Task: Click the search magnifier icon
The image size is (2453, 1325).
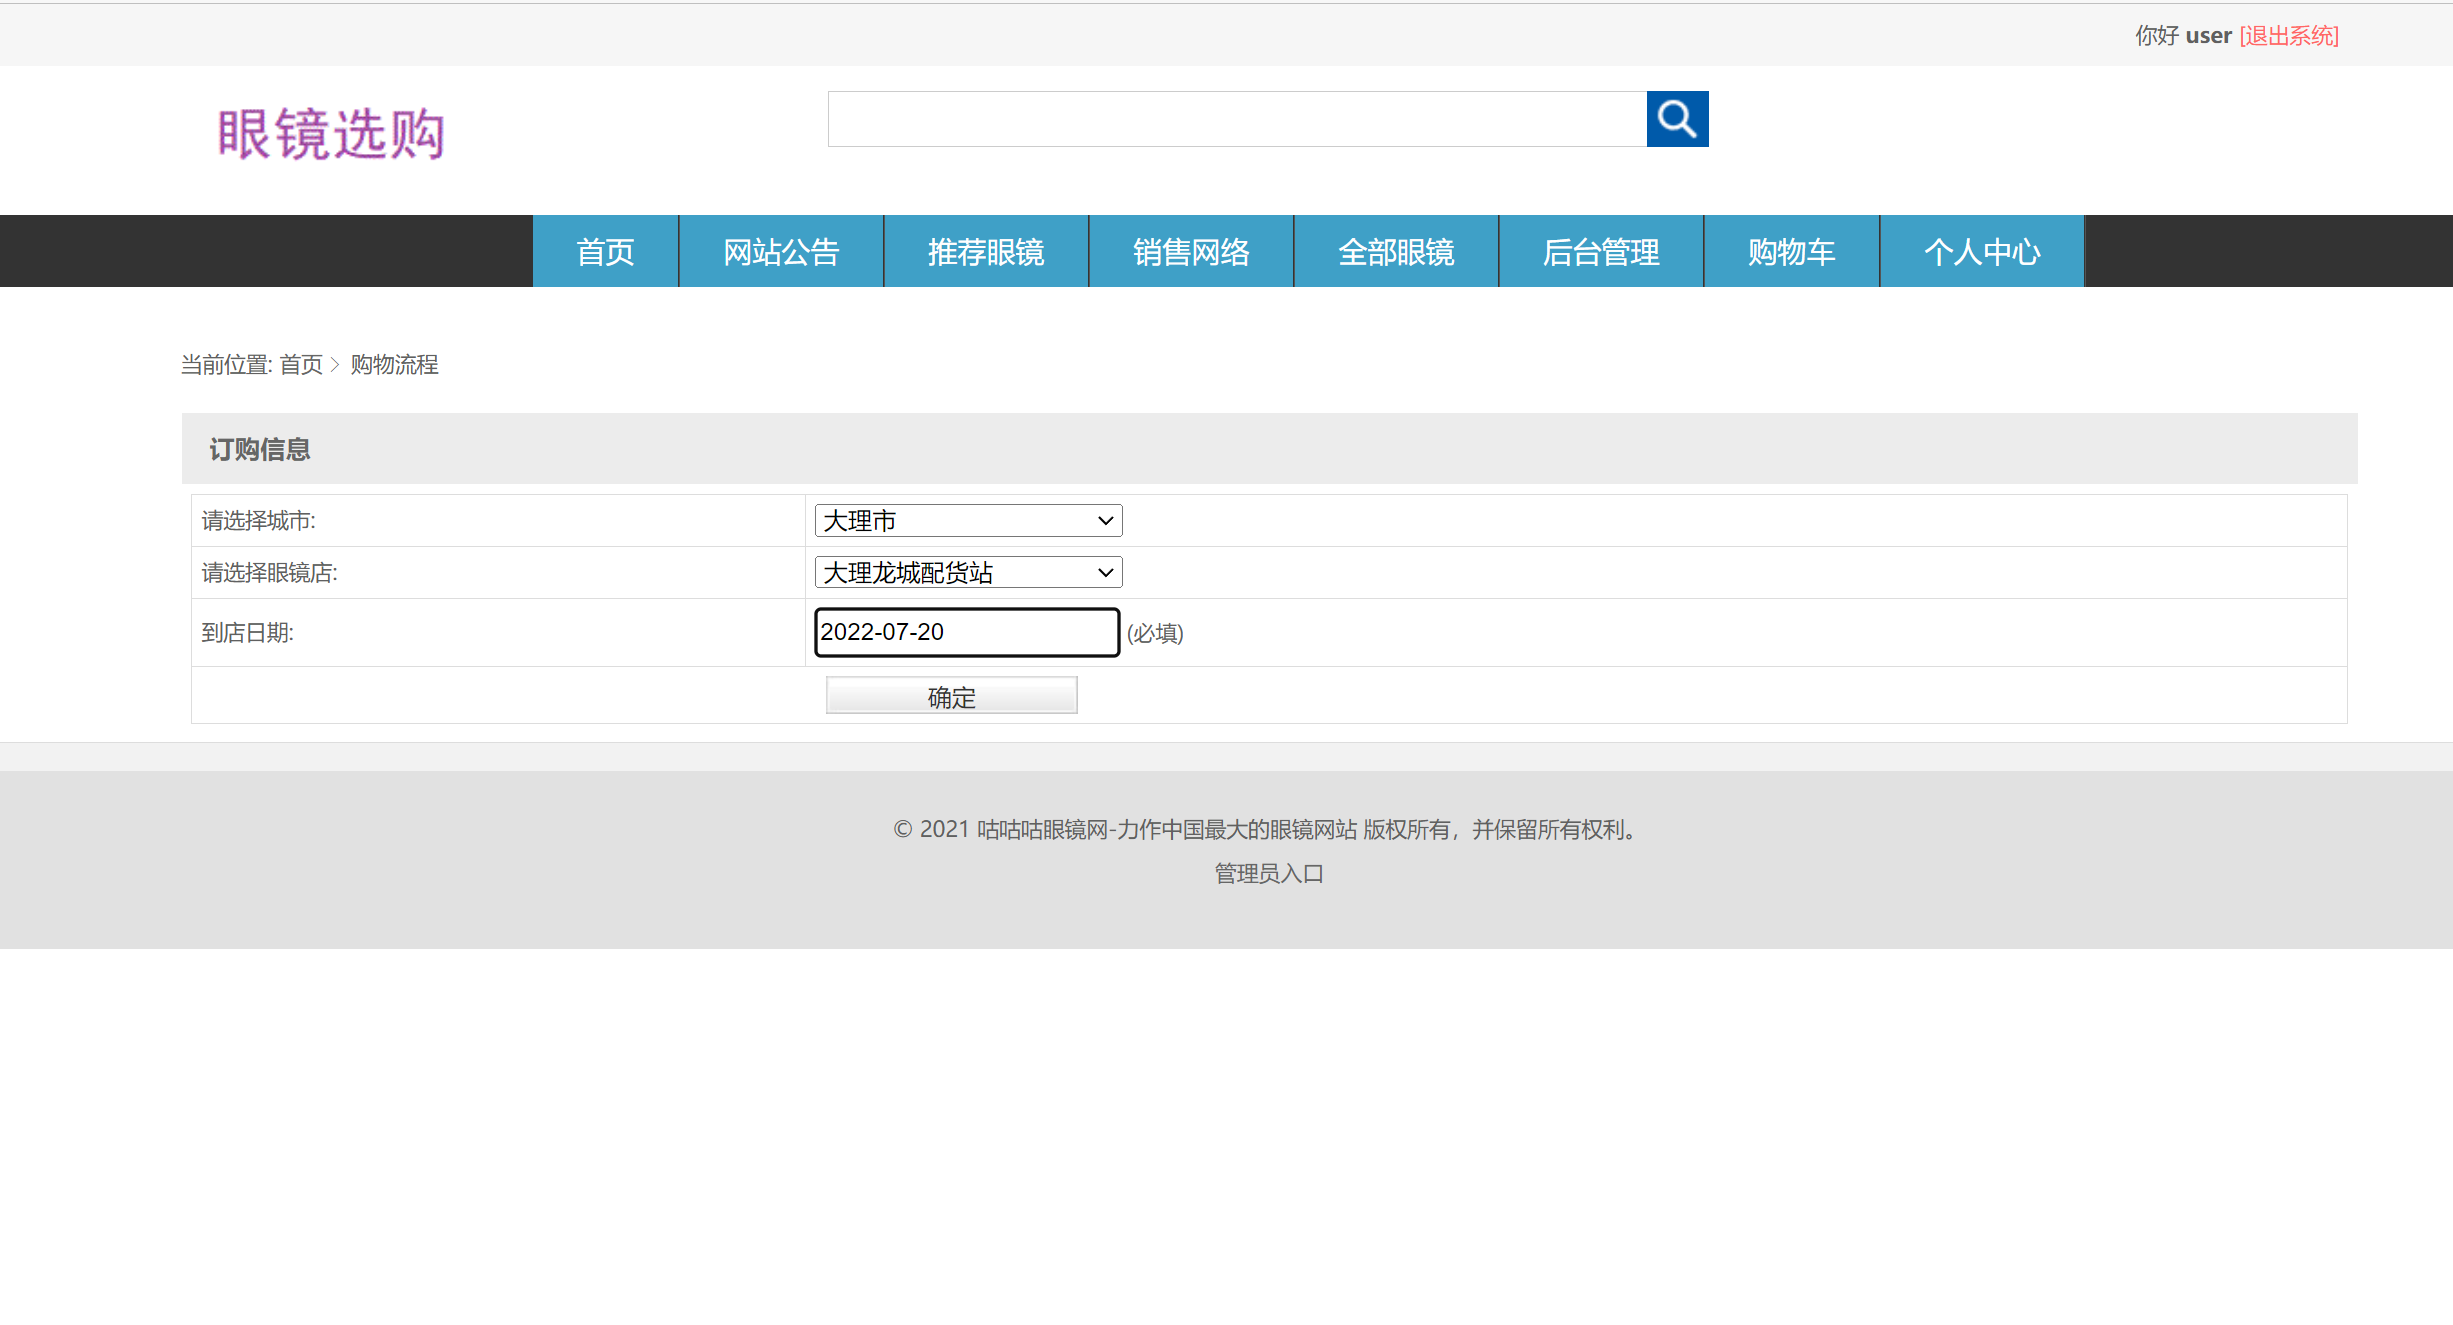Action: click(1677, 118)
